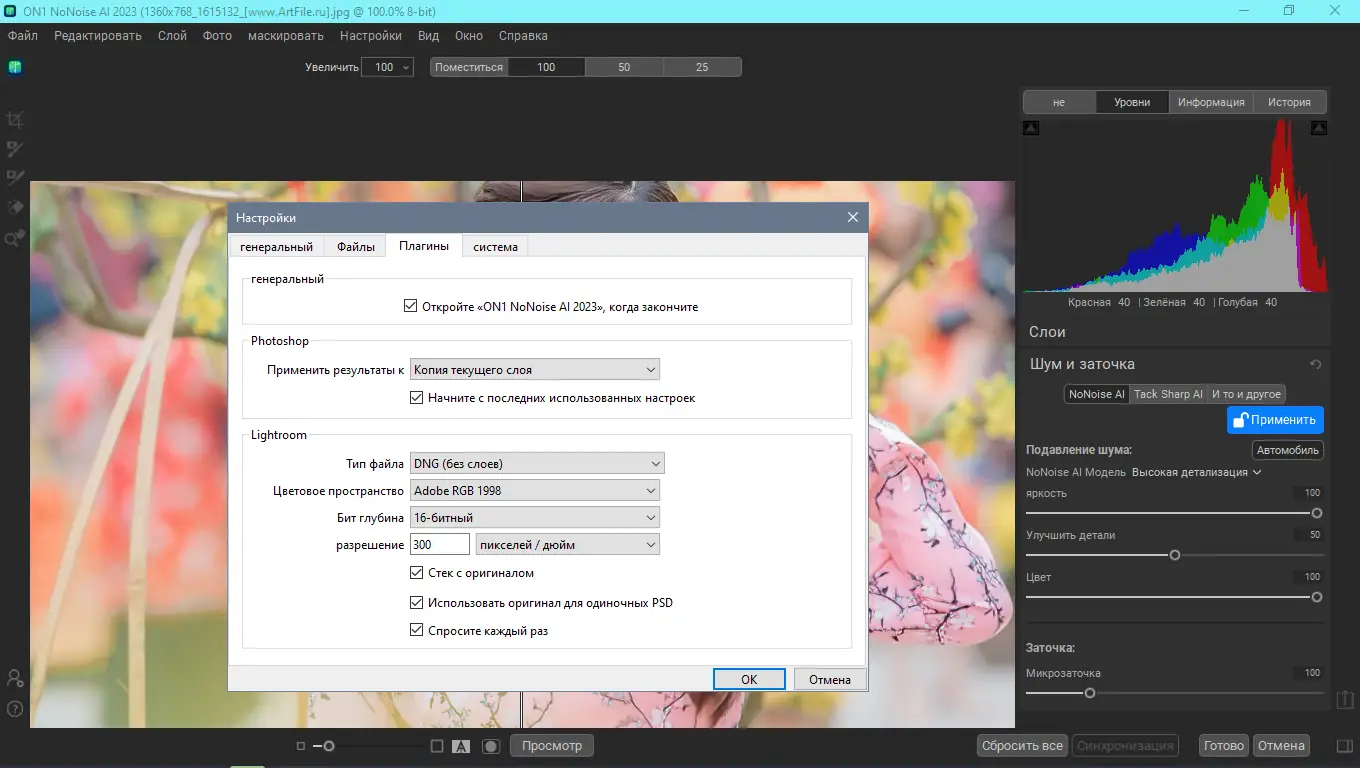Switch to the История panel tab
Image resolution: width=1360 pixels, height=768 pixels.
(1290, 102)
